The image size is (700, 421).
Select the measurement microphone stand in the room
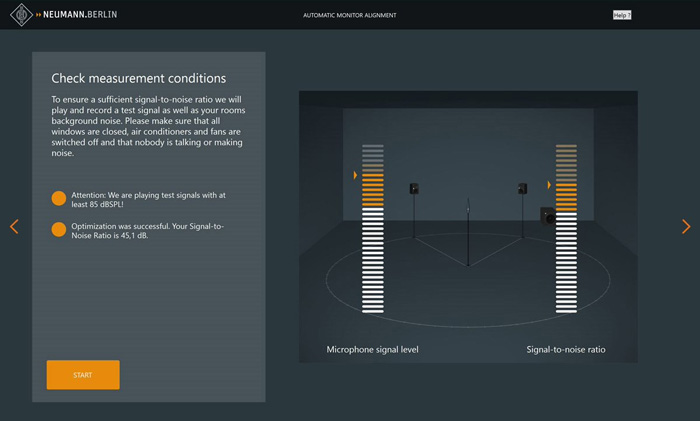pos(468,232)
